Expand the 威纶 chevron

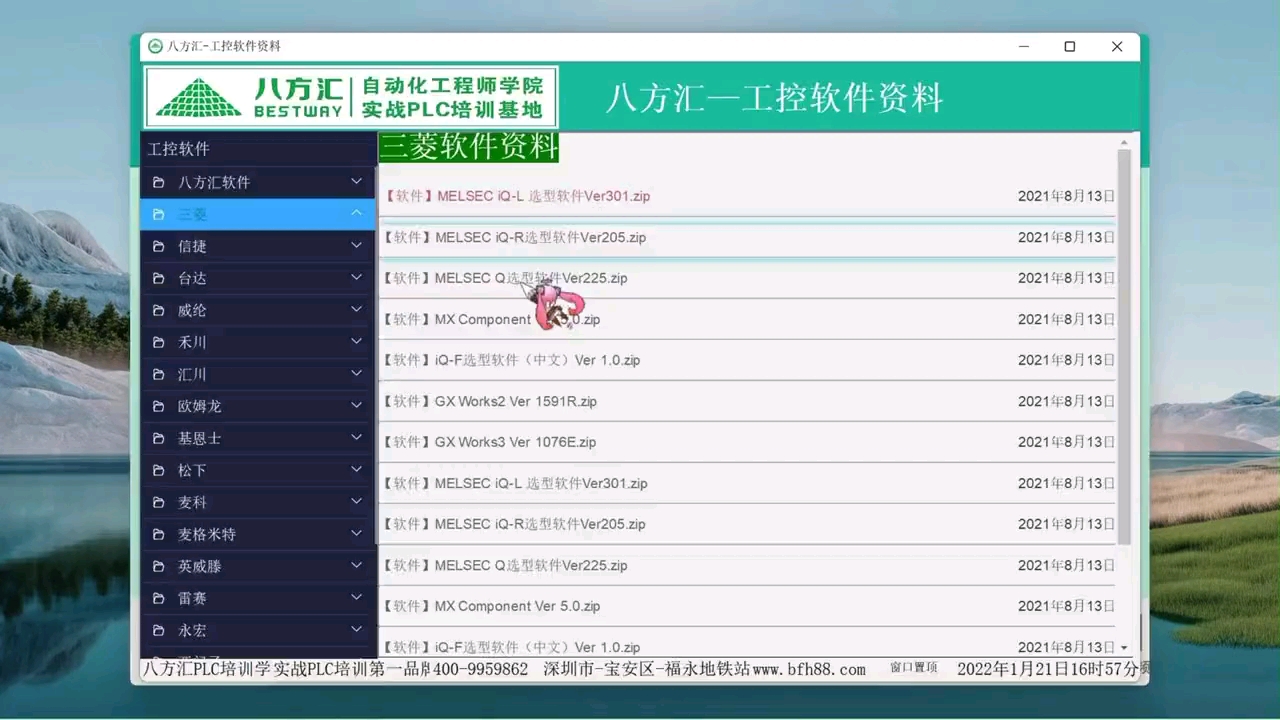pos(356,309)
